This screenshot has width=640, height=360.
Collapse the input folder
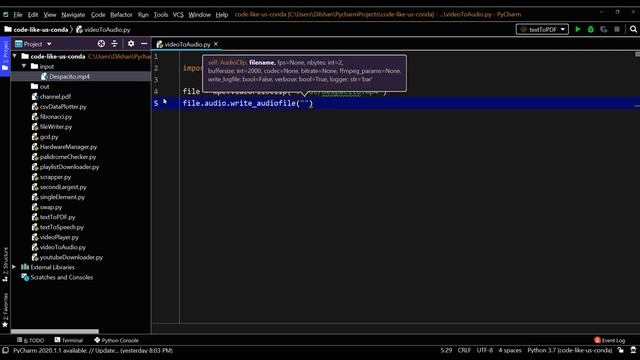click(24, 66)
